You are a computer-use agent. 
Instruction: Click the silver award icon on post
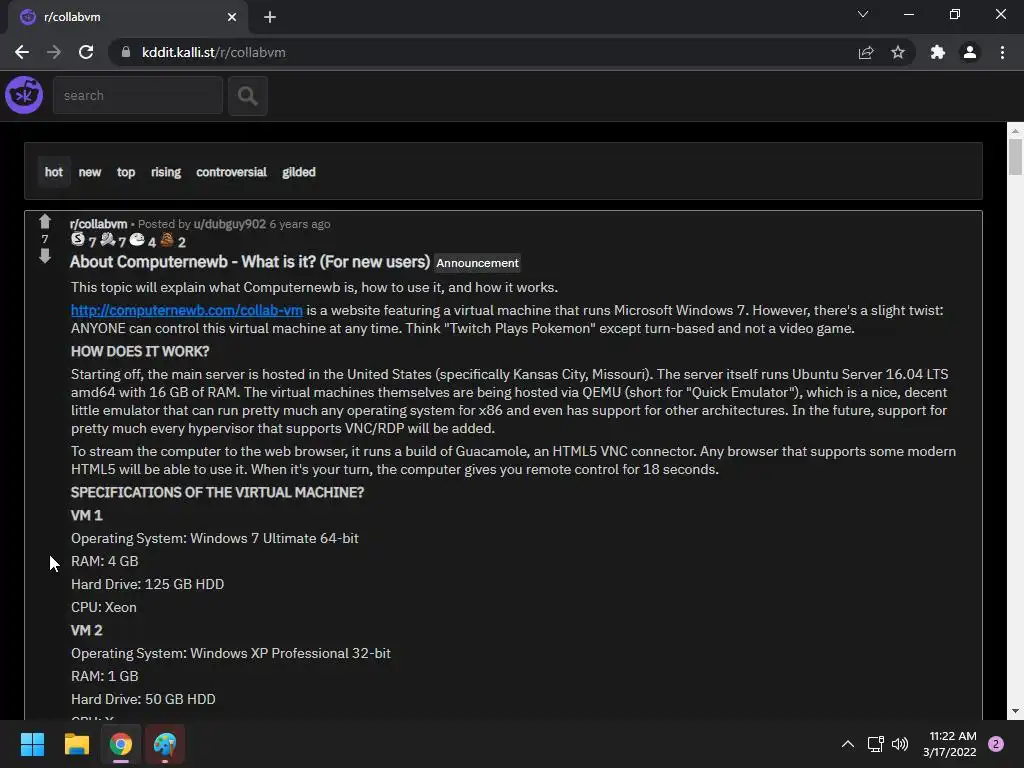point(78,239)
